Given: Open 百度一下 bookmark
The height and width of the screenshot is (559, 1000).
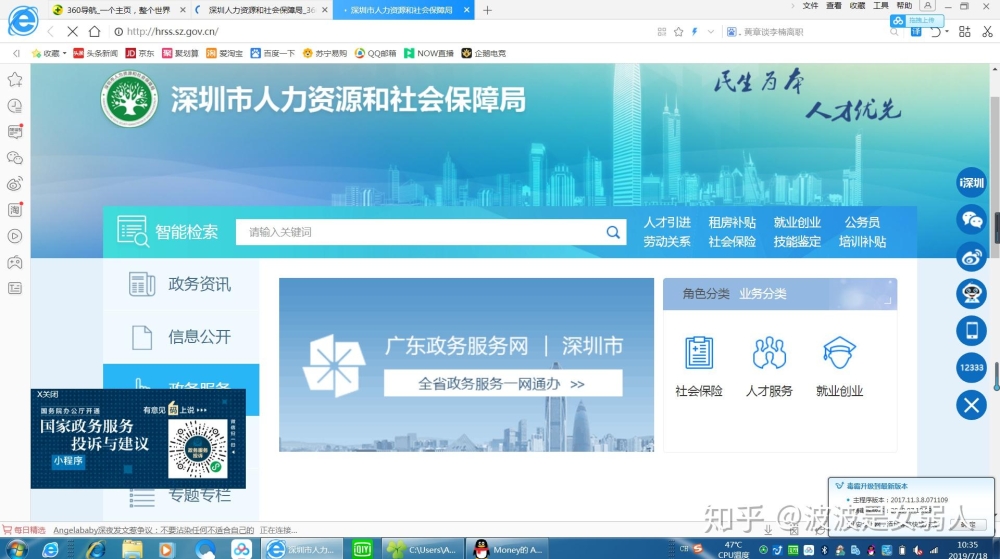Looking at the screenshot, I should 272,54.
